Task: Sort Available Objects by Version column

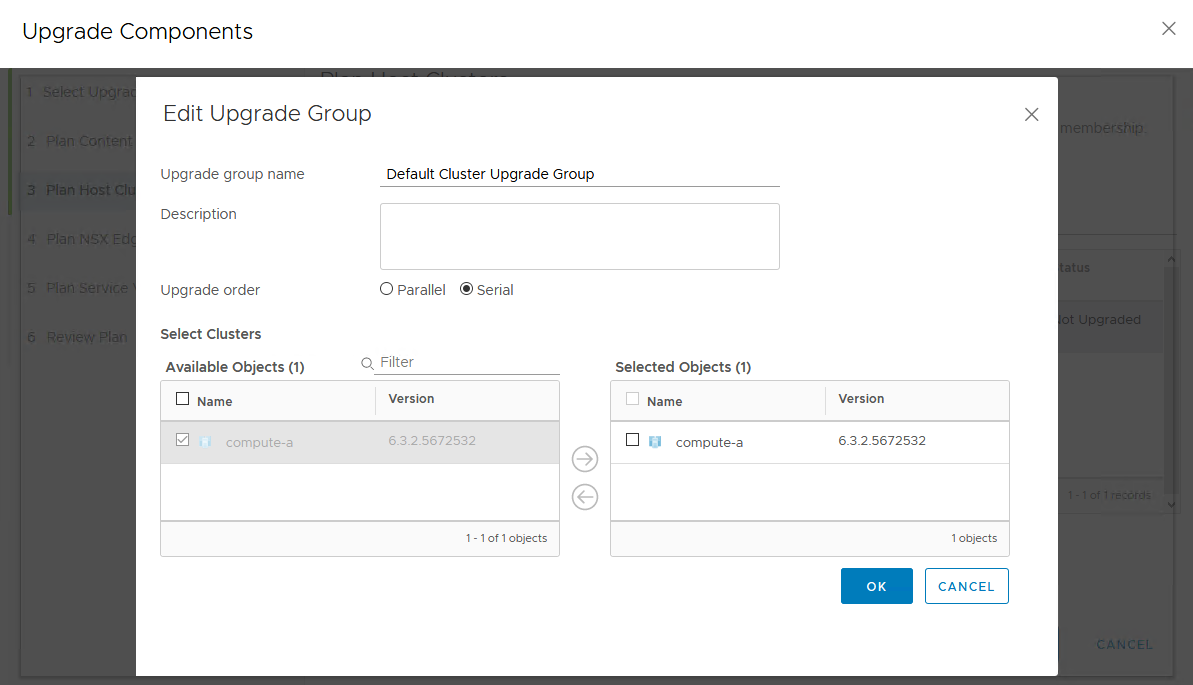Action: pyautogui.click(x=411, y=399)
